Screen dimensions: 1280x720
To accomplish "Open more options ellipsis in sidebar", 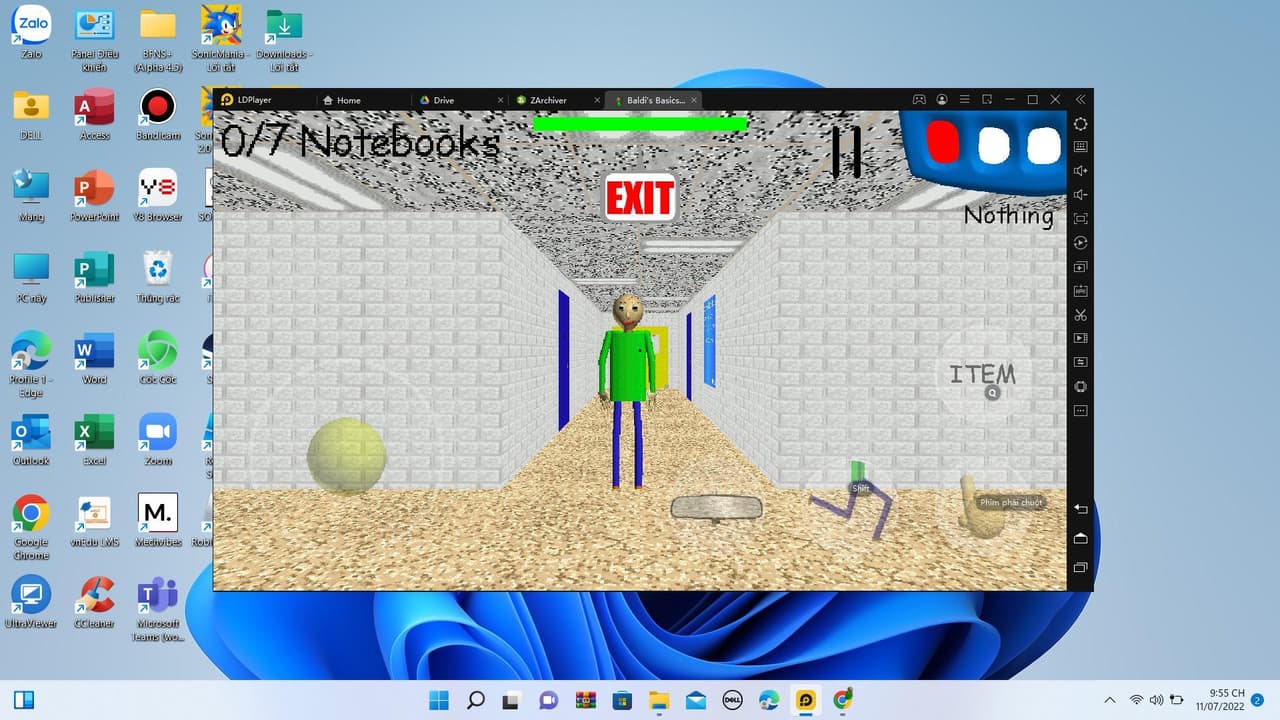I will pyautogui.click(x=1080, y=411).
